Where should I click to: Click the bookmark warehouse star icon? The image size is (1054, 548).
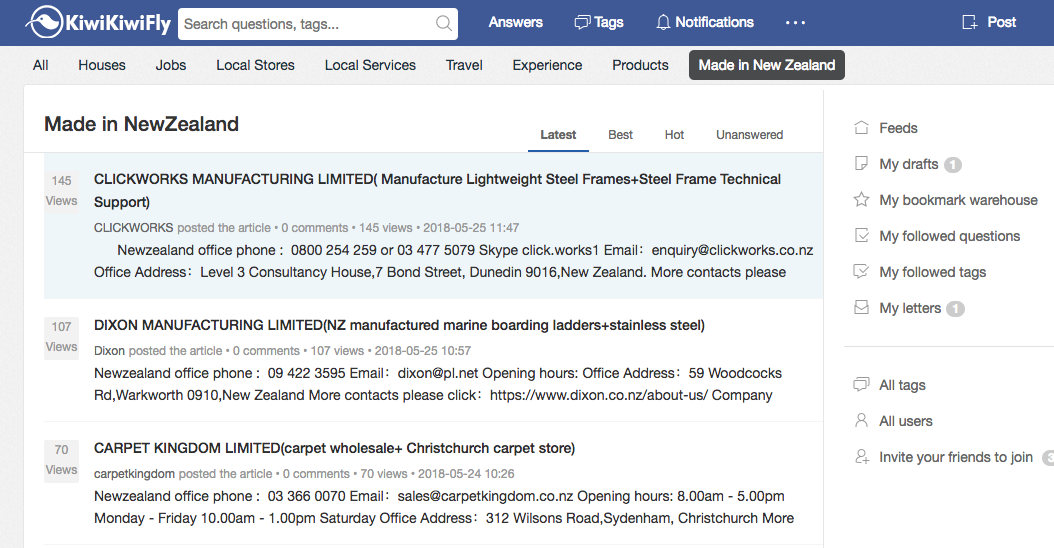[861, 199]
